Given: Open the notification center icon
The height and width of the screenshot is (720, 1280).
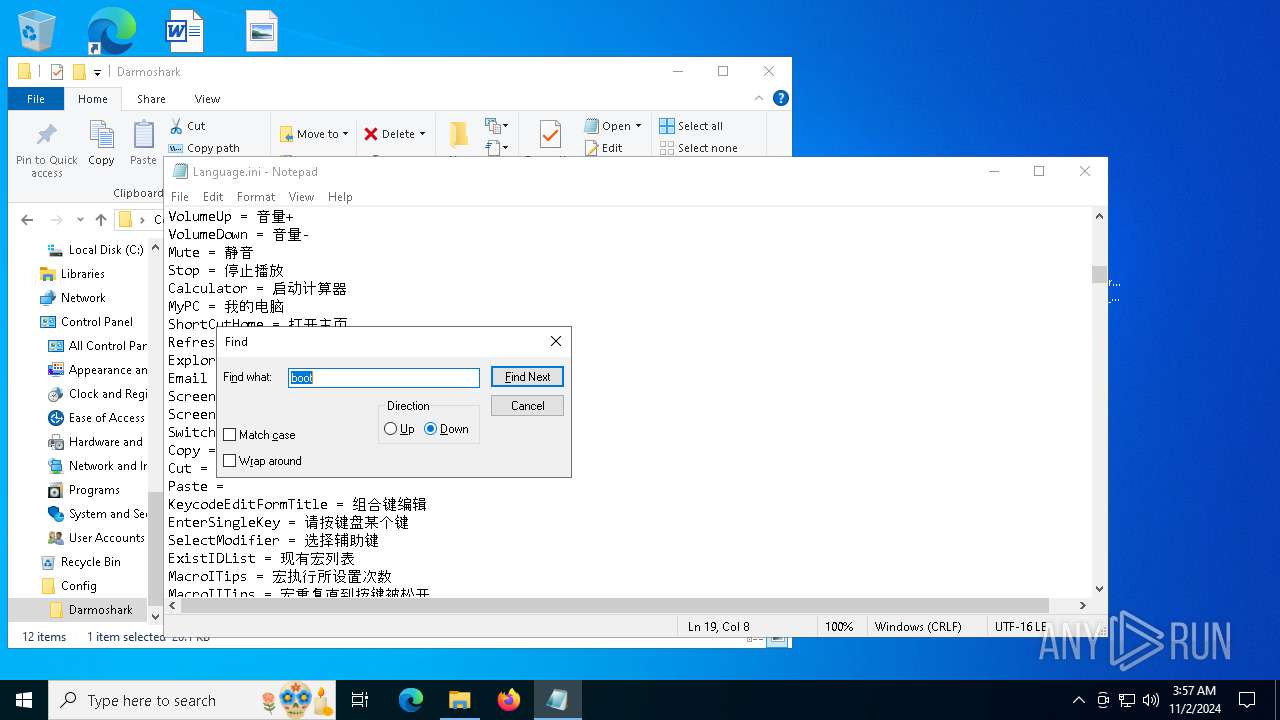Looking at the screenshot, I should click(1247, 700).
